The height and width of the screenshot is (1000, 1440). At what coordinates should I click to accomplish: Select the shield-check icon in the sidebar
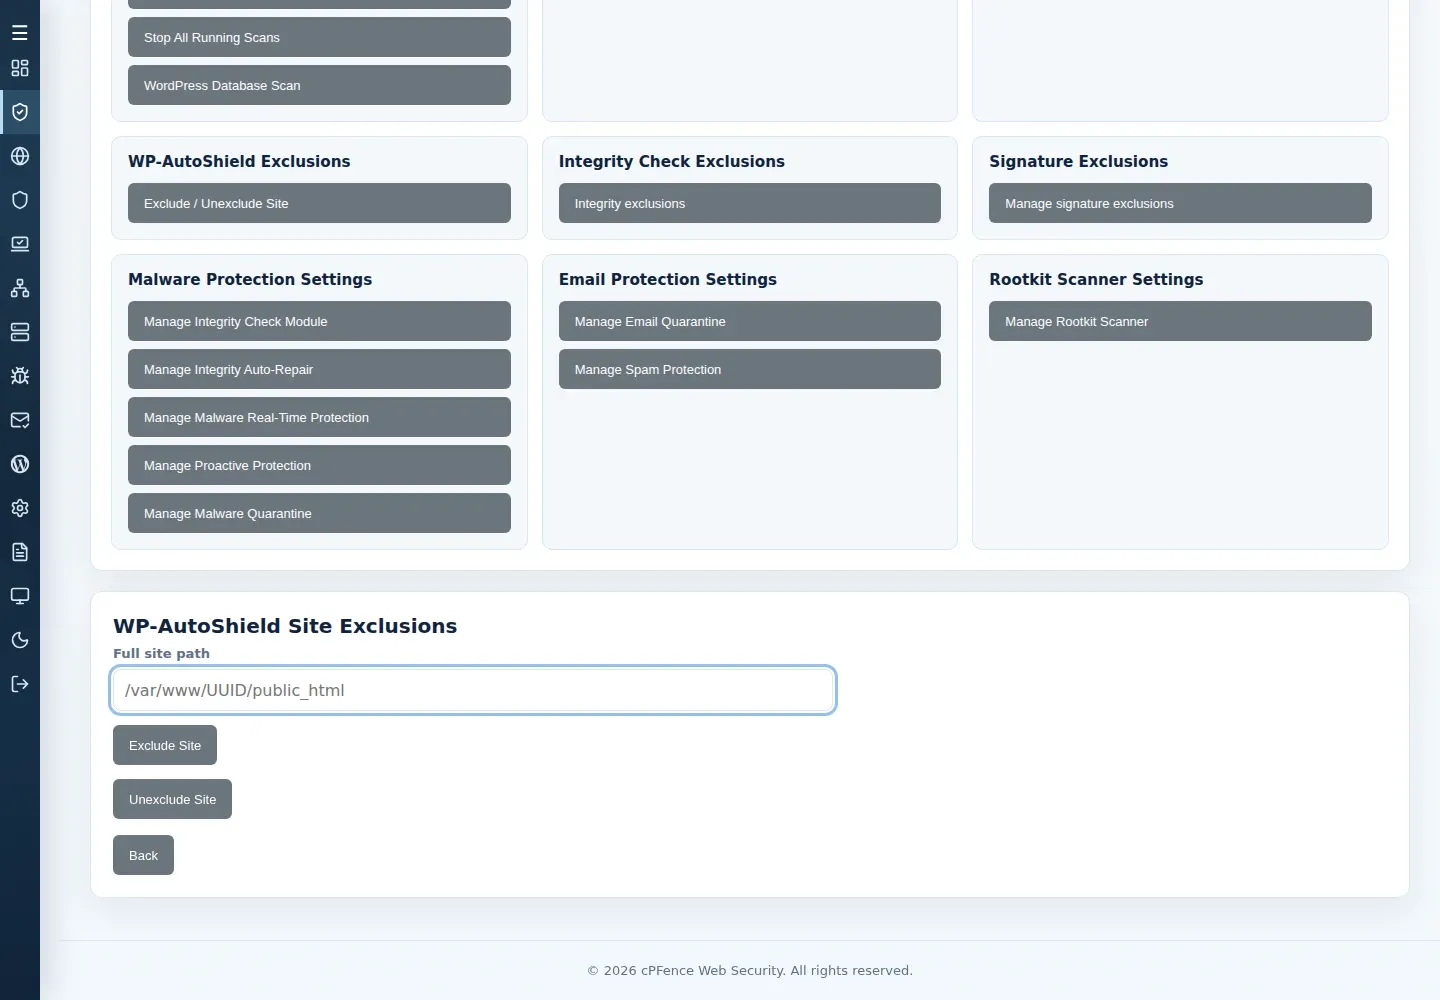tap(20, 112)
